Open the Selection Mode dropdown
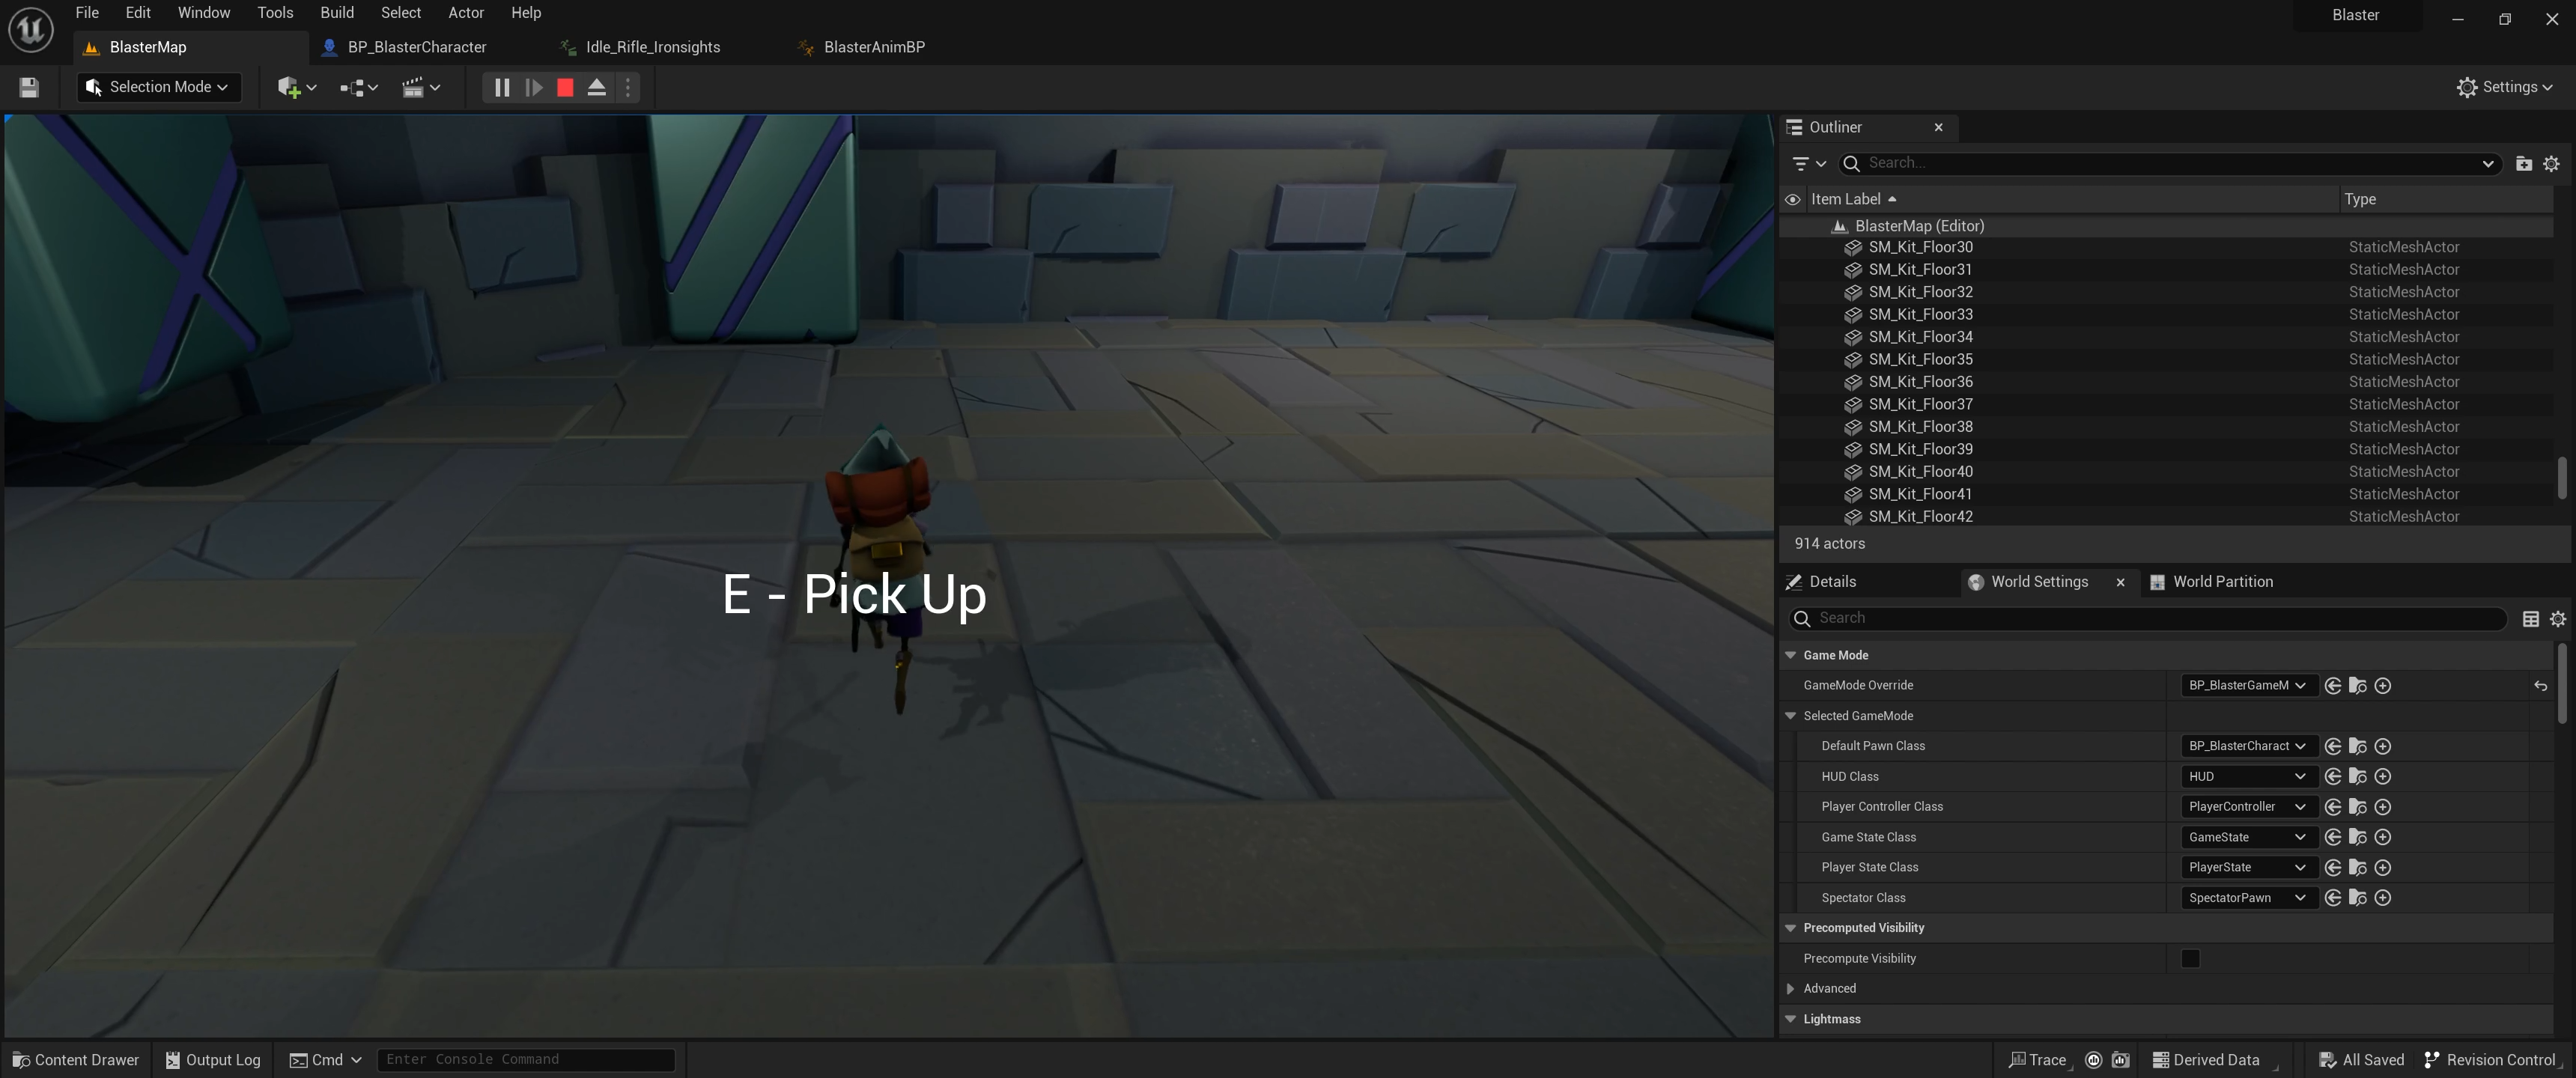 pyautogui.click(x=159, y=88)
